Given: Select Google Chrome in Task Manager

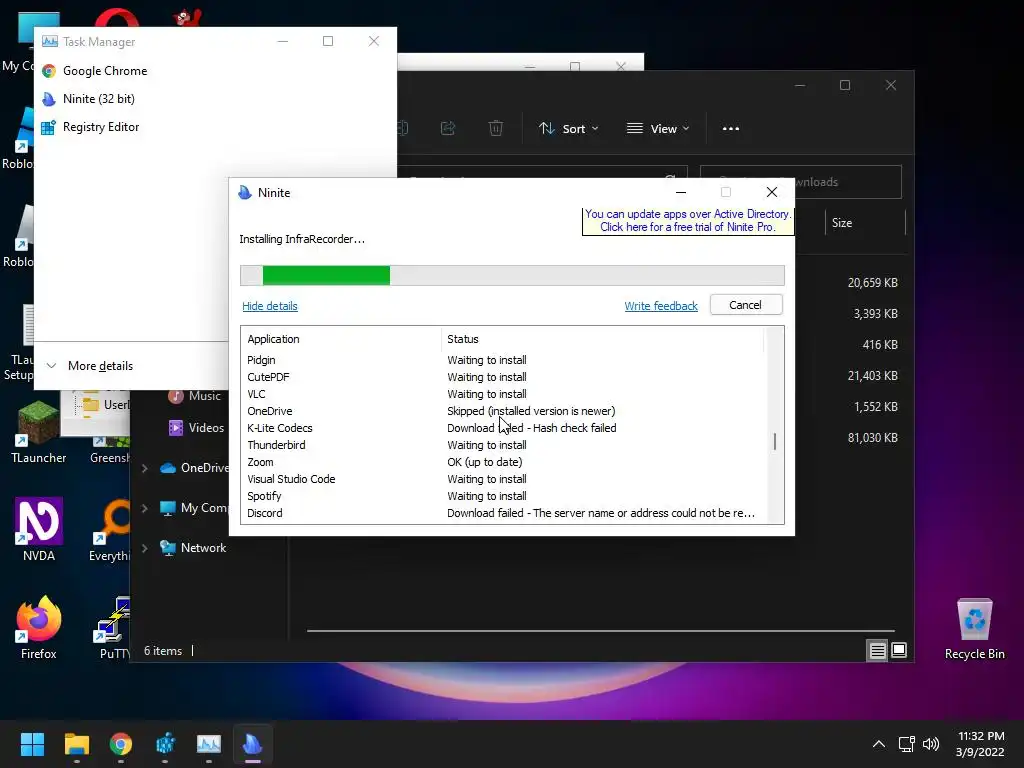Looking at the screenshot, I should point(104,71).
